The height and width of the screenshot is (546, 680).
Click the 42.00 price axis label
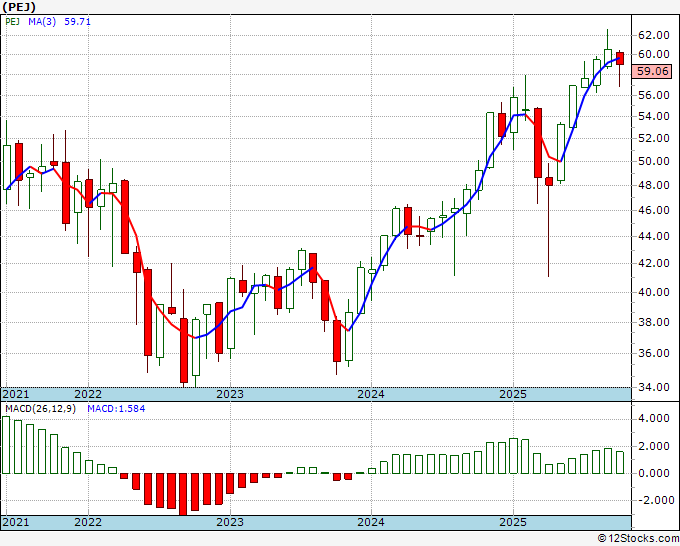tap(654, 263)
